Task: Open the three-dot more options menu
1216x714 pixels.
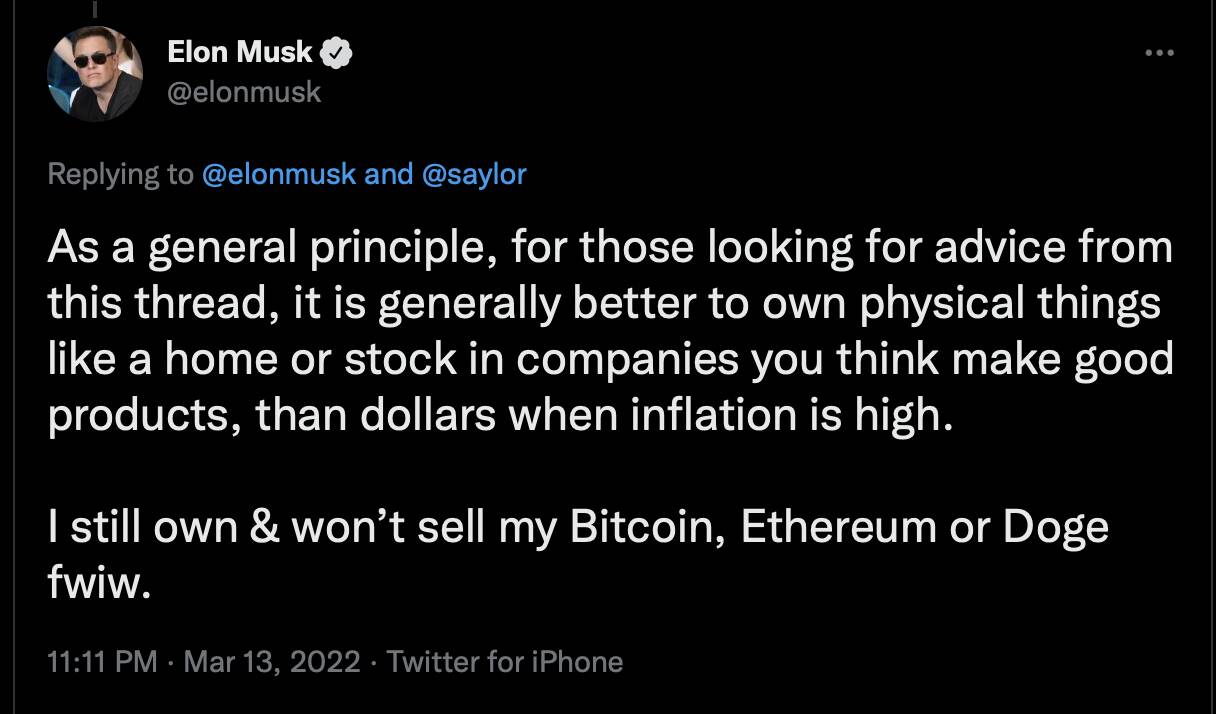Action: click(x=1160, y=53)
